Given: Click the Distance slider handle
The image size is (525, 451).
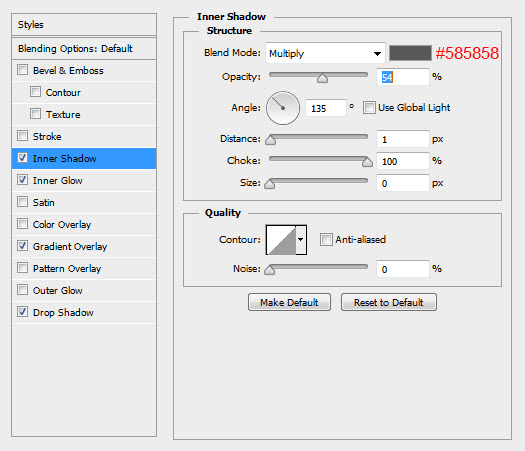Looking at the screenshot, I should [x=271, y=140].
